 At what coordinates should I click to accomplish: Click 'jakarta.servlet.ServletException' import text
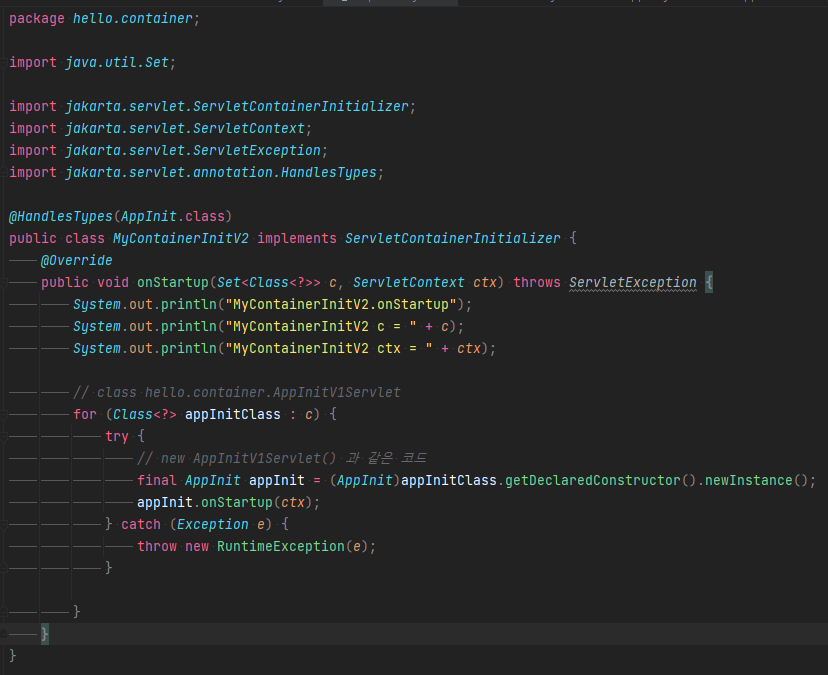[193, 151]
